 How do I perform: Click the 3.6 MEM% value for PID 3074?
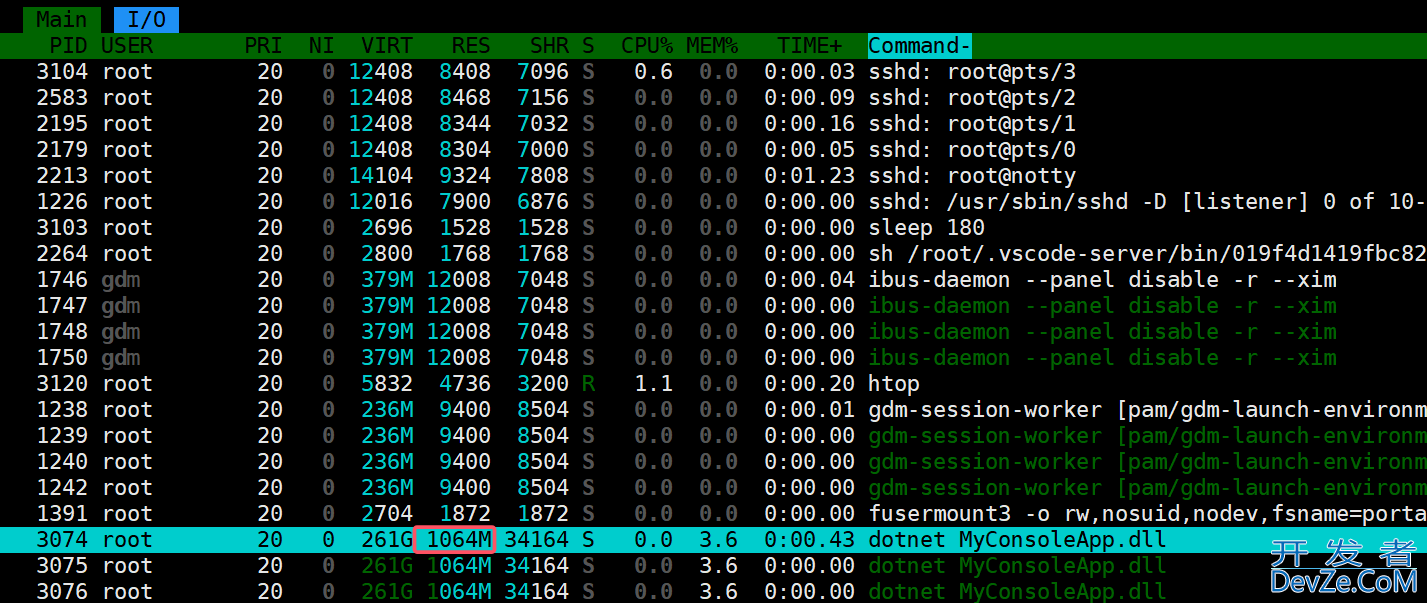[x=718, y=540]
